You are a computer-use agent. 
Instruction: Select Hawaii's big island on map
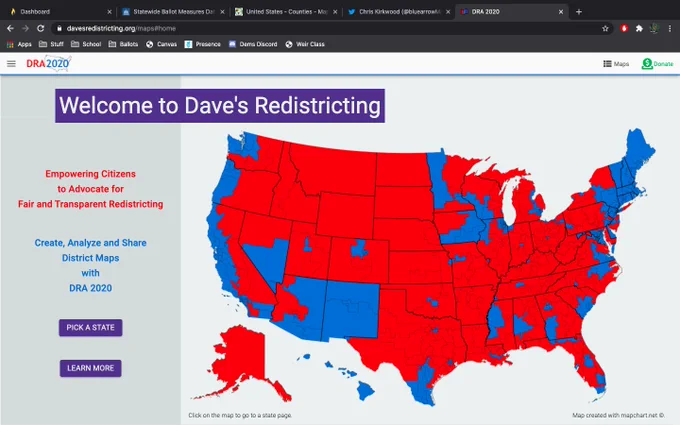point(366,390)
